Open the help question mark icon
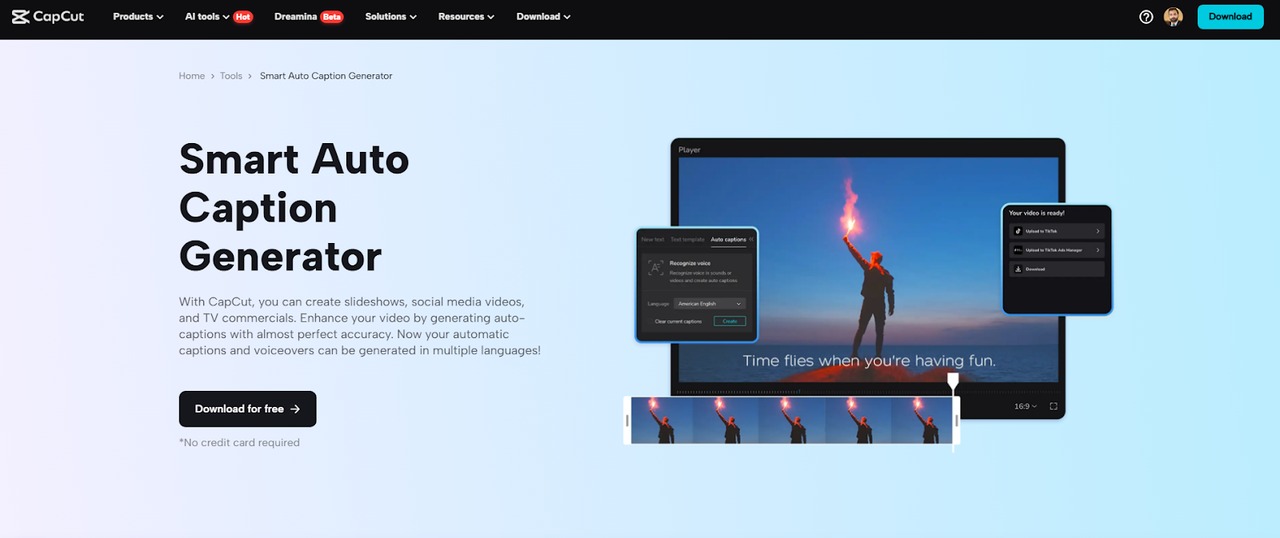This screenshot has height=538, width=1280. pos(1146,17)
